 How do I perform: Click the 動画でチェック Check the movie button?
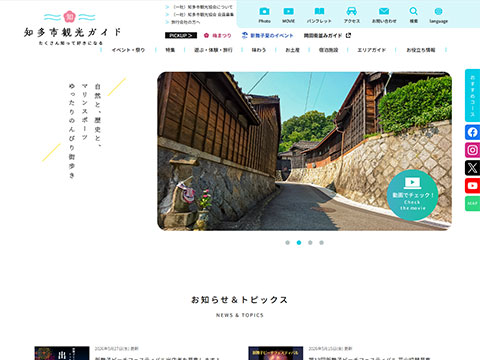[x=412, y=195]
